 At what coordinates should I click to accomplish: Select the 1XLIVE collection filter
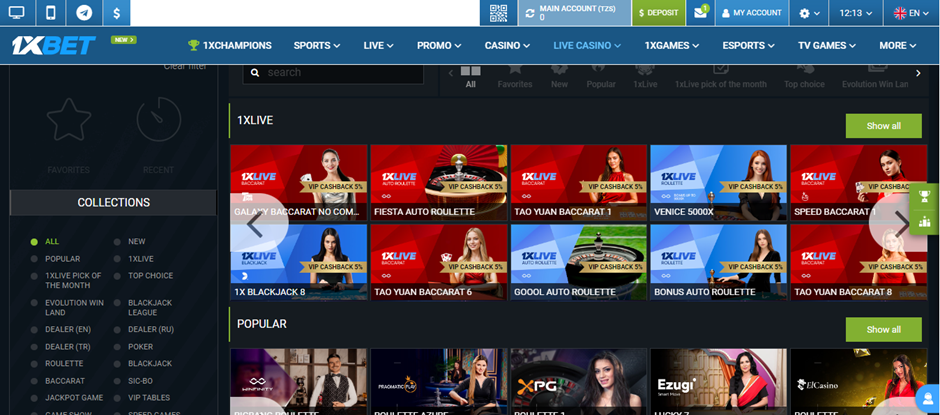point(141,259)
